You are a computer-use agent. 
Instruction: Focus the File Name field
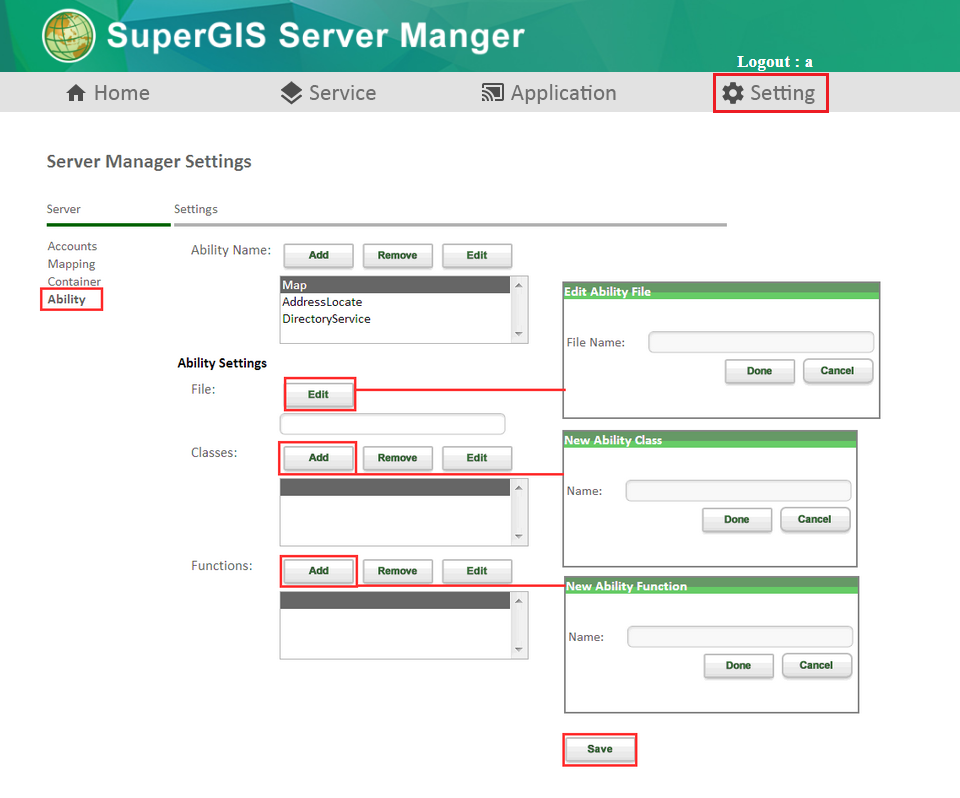pos(761,342)
